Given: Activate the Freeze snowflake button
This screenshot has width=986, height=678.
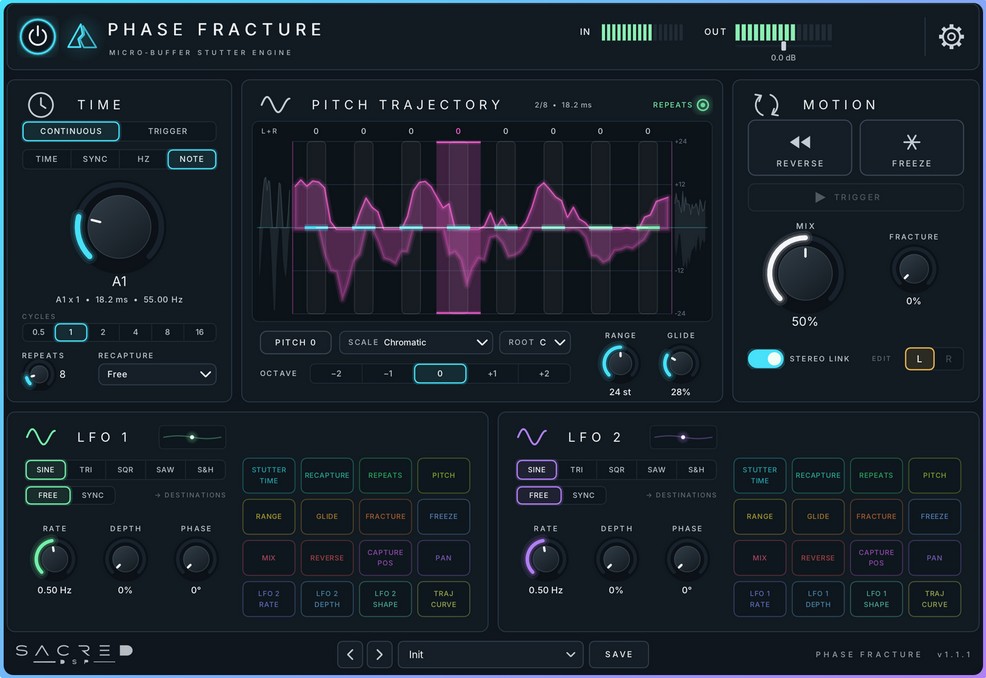Looking at the screenshot, I should tap(911, 148).
